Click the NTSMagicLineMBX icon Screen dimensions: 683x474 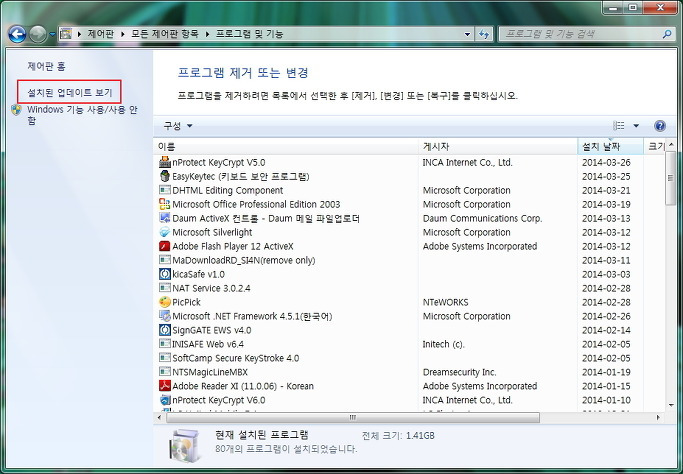pos(165,372)
